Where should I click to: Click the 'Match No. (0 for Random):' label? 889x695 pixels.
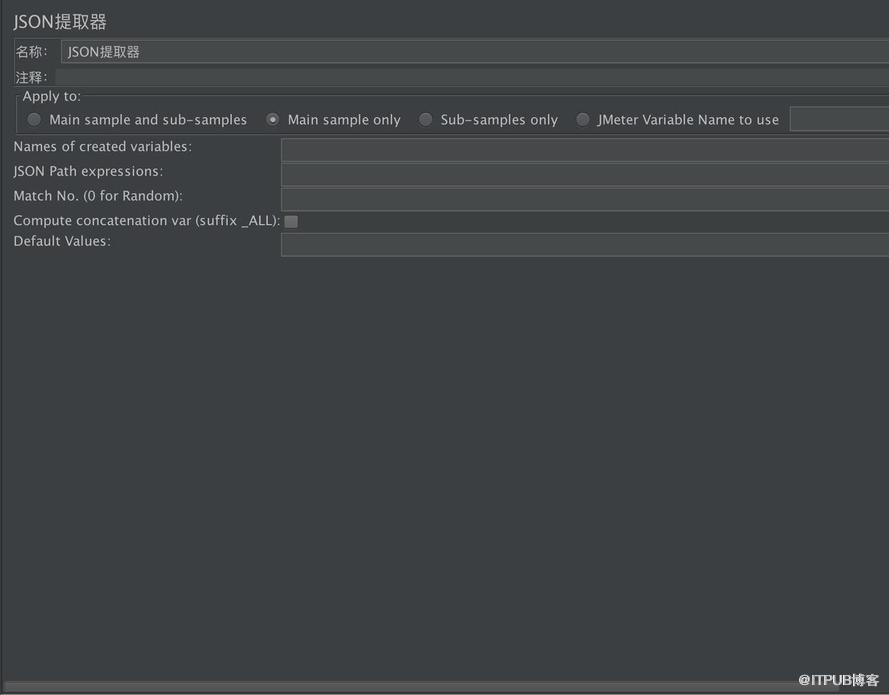98,196
